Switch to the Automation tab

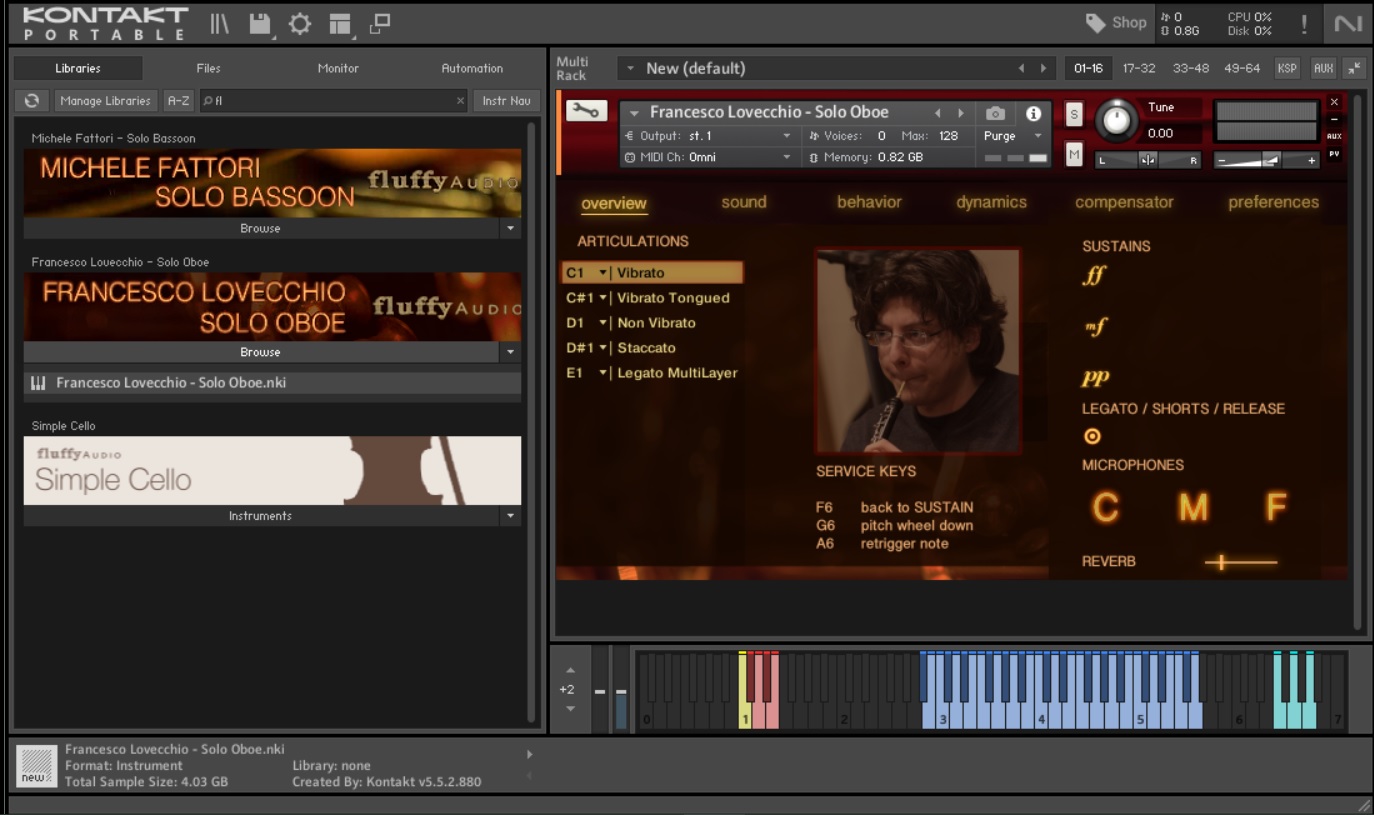point(472,68)
